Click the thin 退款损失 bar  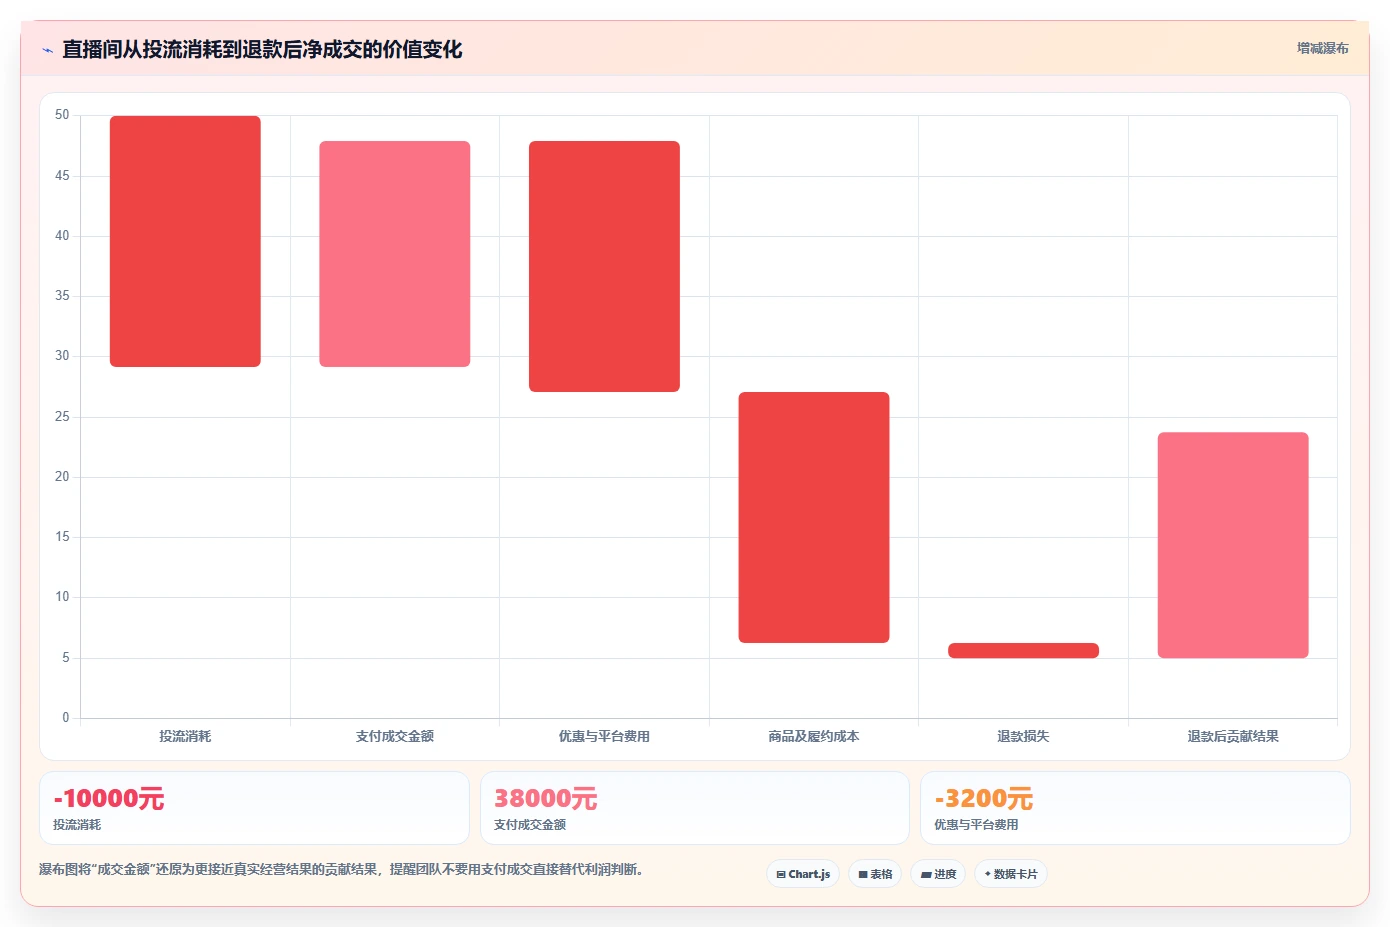[1023, 650]
